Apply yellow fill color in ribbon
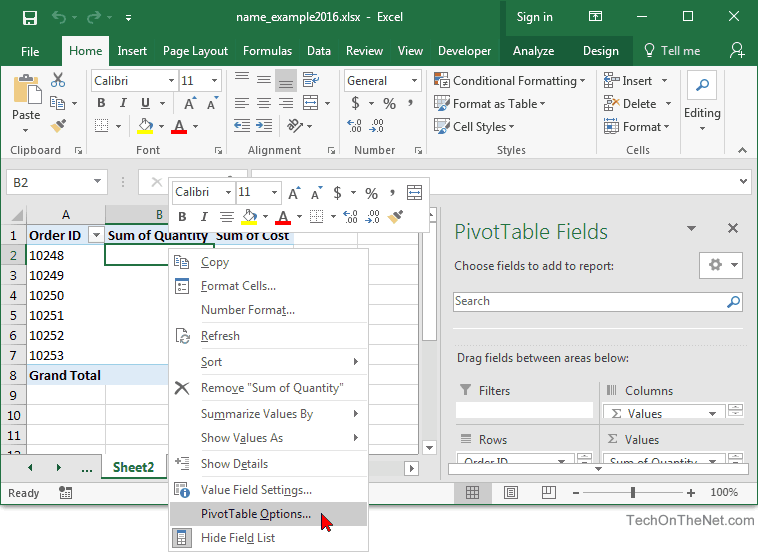Screen dimensions: 758x552 click(x=145, y=126)
